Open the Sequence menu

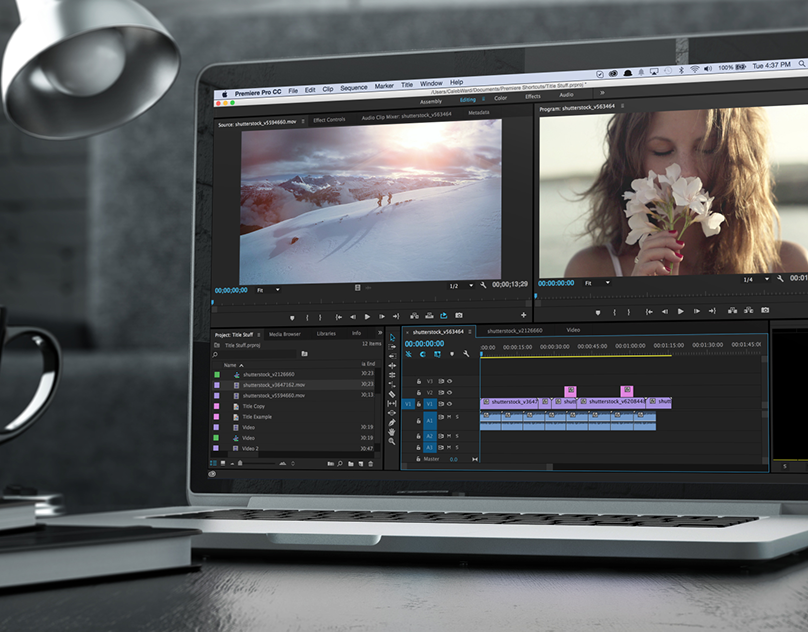(x=353, y=87)
